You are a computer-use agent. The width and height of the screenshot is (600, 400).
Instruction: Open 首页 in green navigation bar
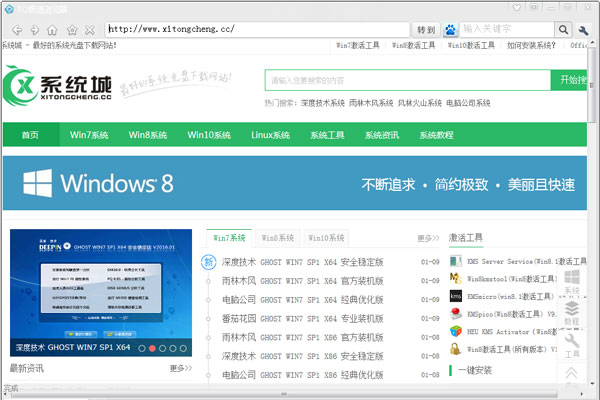30,135
